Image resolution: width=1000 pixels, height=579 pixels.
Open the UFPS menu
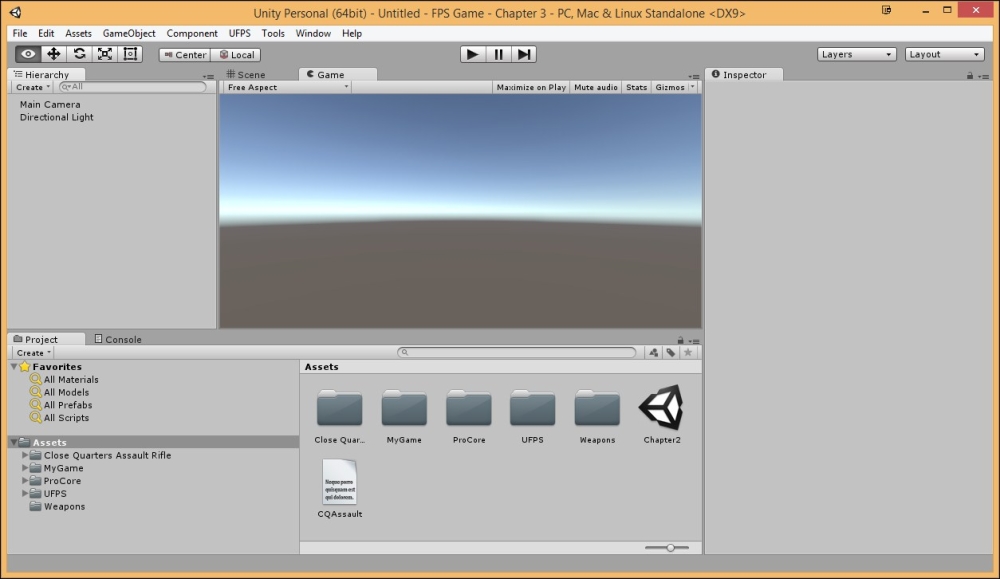pos(239,33)
